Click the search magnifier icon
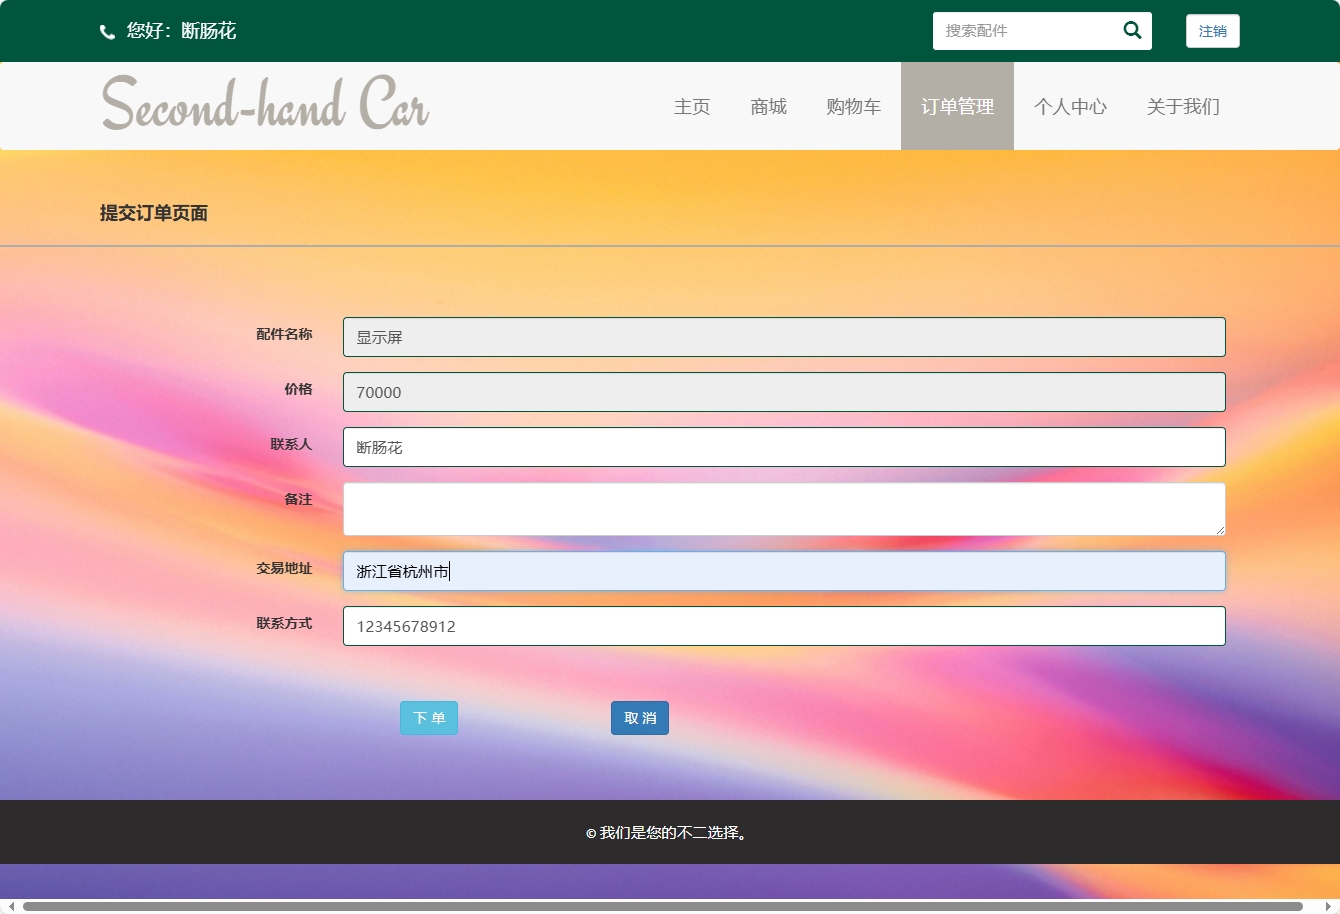The image size is (1340, 914). 1131,31
